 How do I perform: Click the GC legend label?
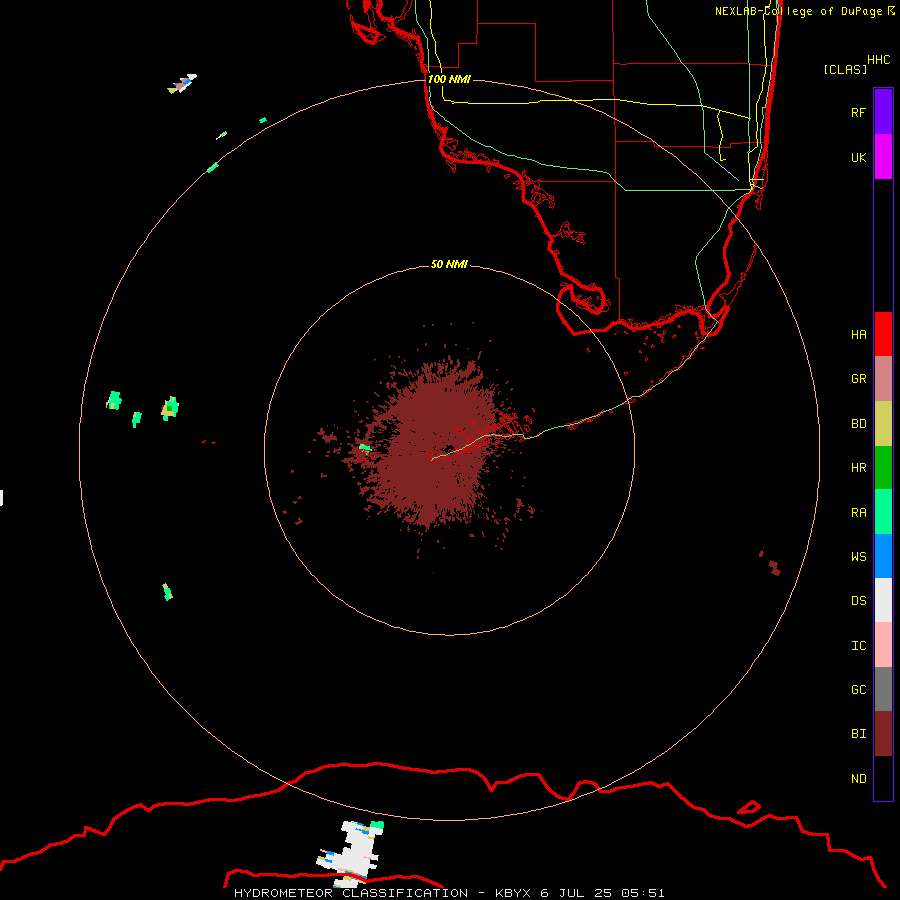(x=858, y=689)
